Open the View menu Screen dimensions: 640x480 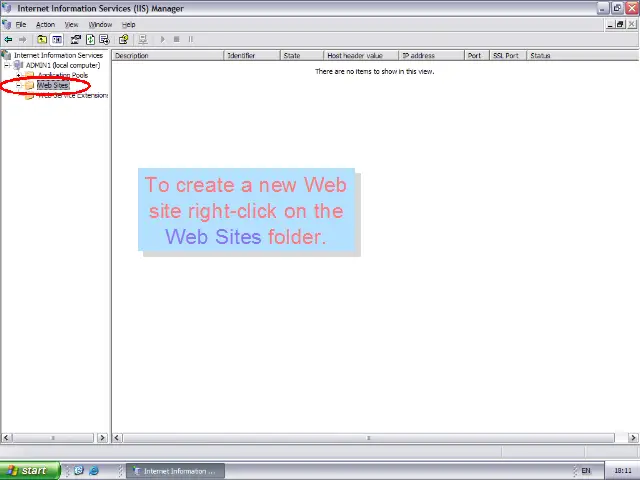(x=71, y=24)
